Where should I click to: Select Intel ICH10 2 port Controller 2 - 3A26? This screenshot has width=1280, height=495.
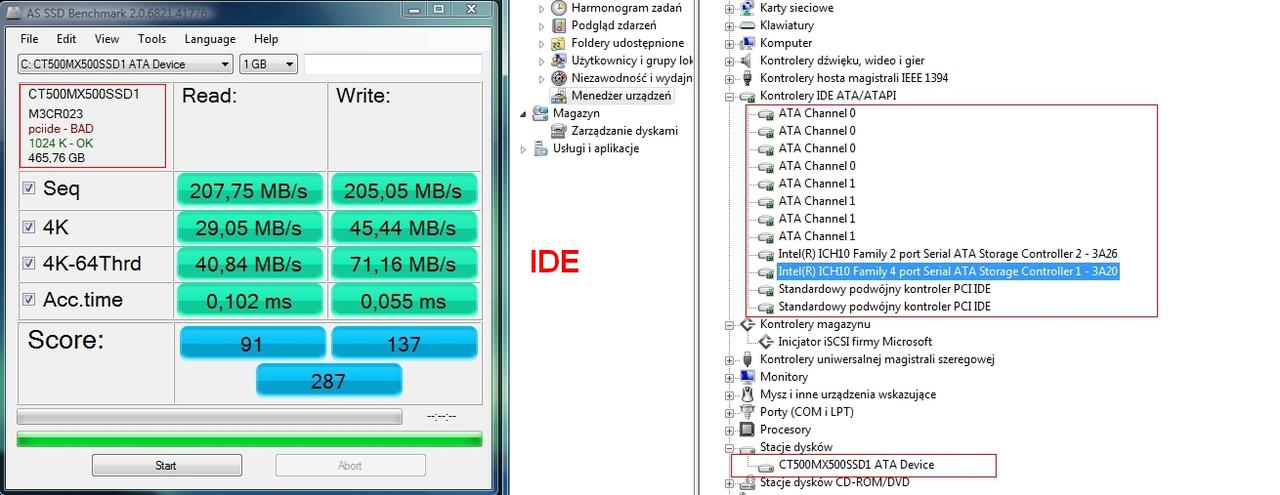(948, 254)
